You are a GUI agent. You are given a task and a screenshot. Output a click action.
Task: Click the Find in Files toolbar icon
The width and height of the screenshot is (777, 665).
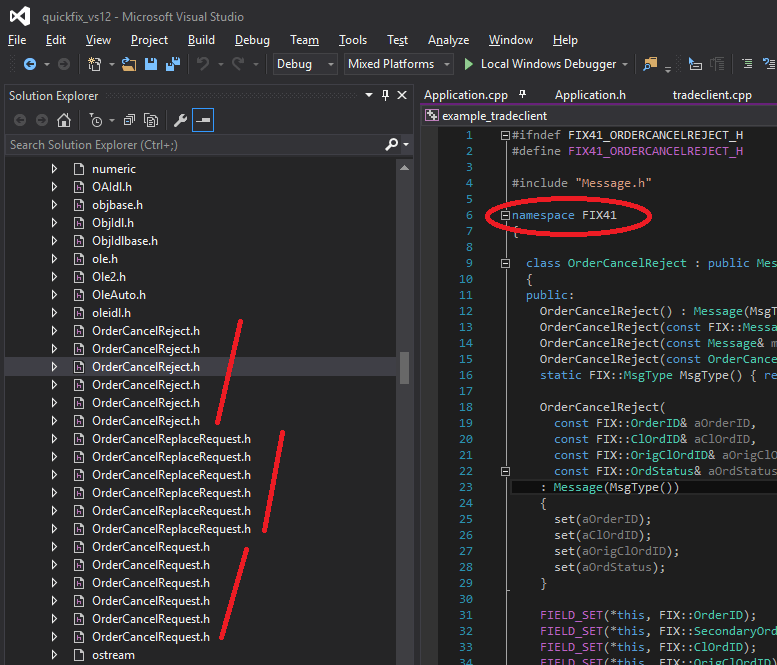(650, 64)
